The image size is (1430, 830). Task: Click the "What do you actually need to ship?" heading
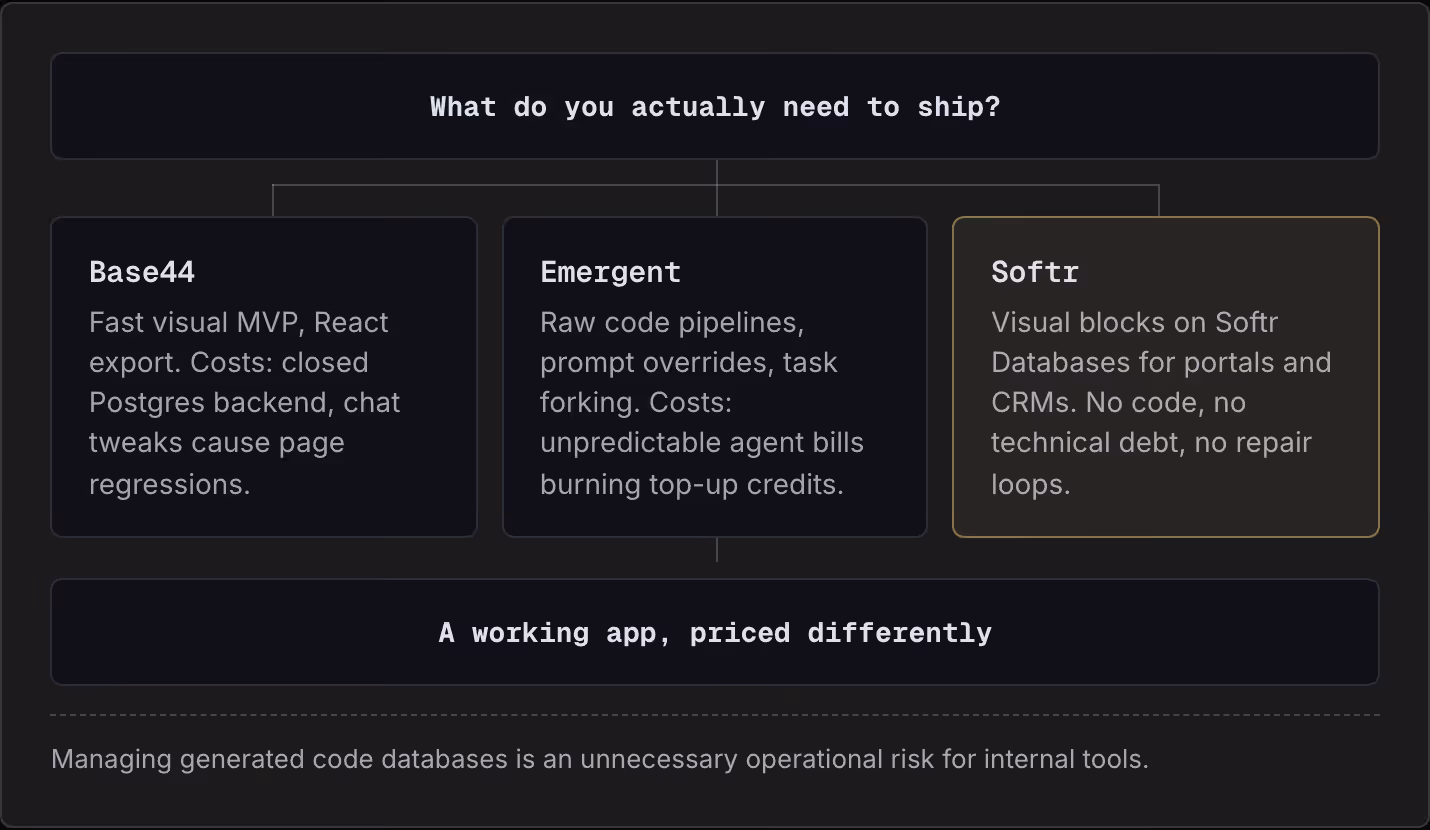pos(715,107)
